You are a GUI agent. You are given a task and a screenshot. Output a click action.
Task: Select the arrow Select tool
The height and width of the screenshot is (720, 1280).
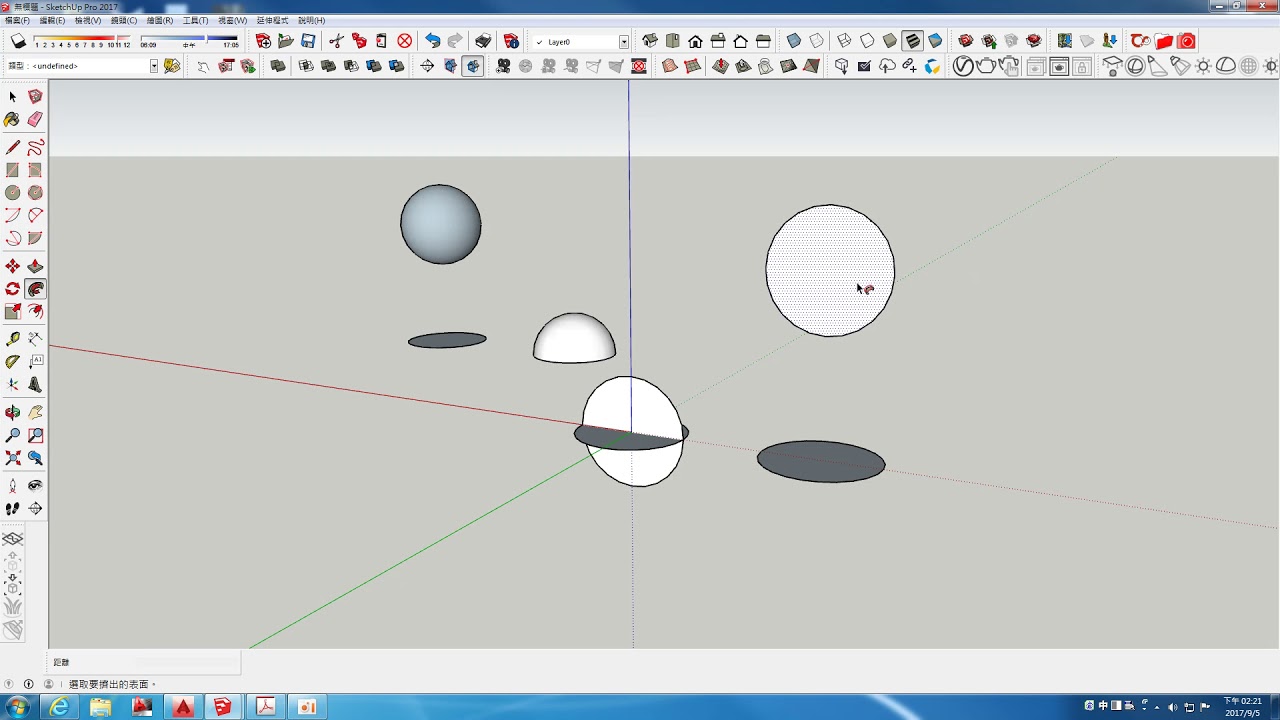coord(12,97)
